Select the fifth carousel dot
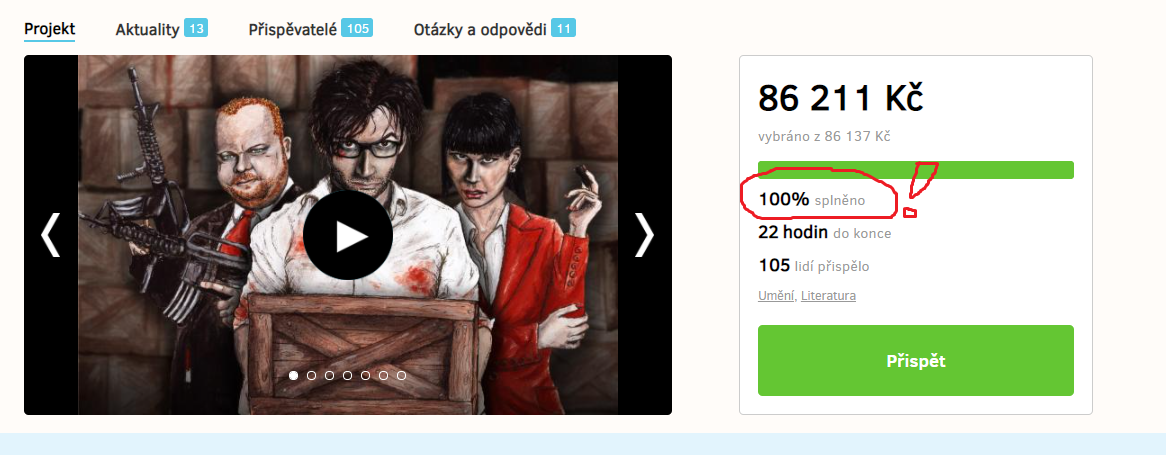Screen dimensions: 1166x455 click(x=365, y=375)
